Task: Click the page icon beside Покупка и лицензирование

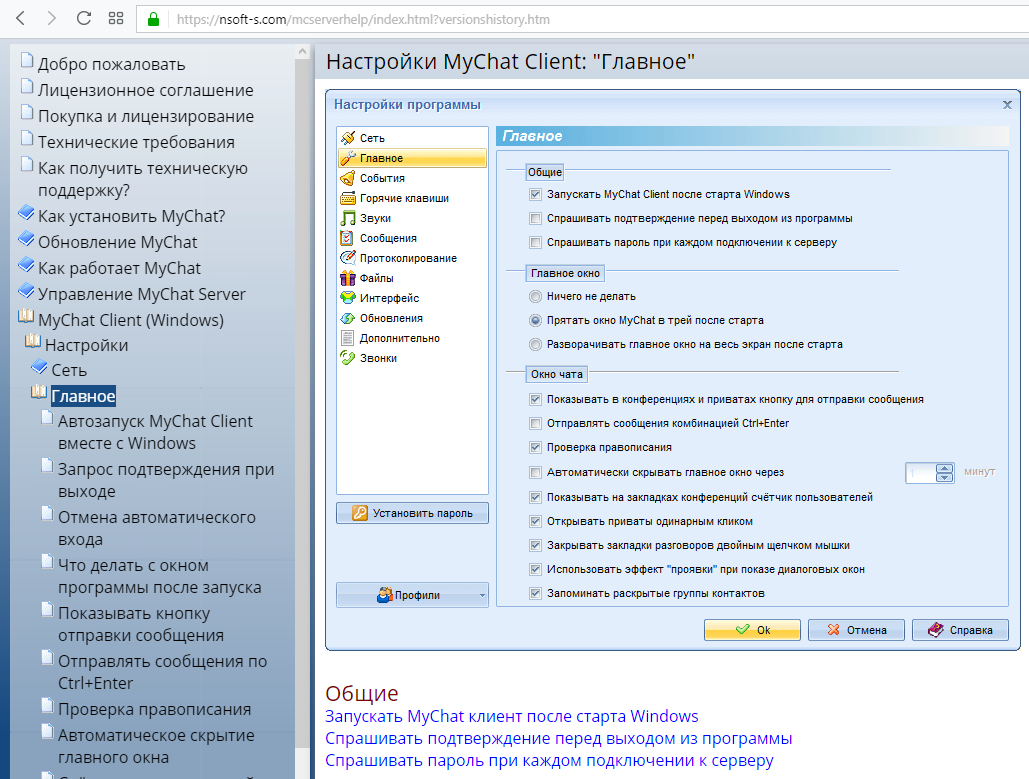Action: (27, 112)
